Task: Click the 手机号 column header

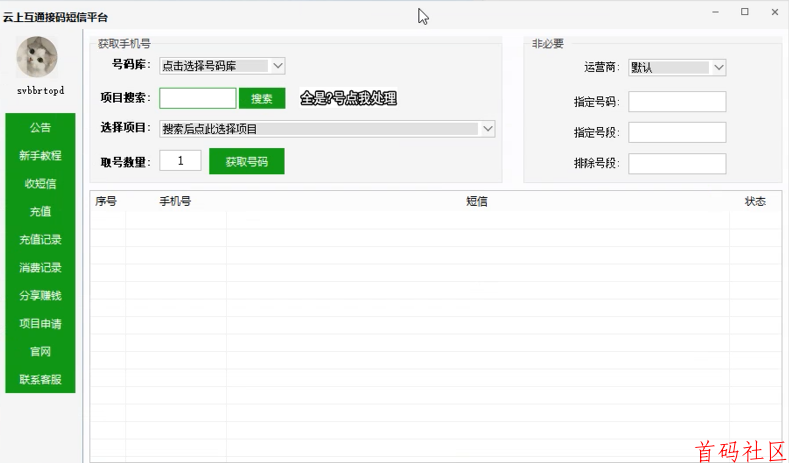Action: [175, 201]
